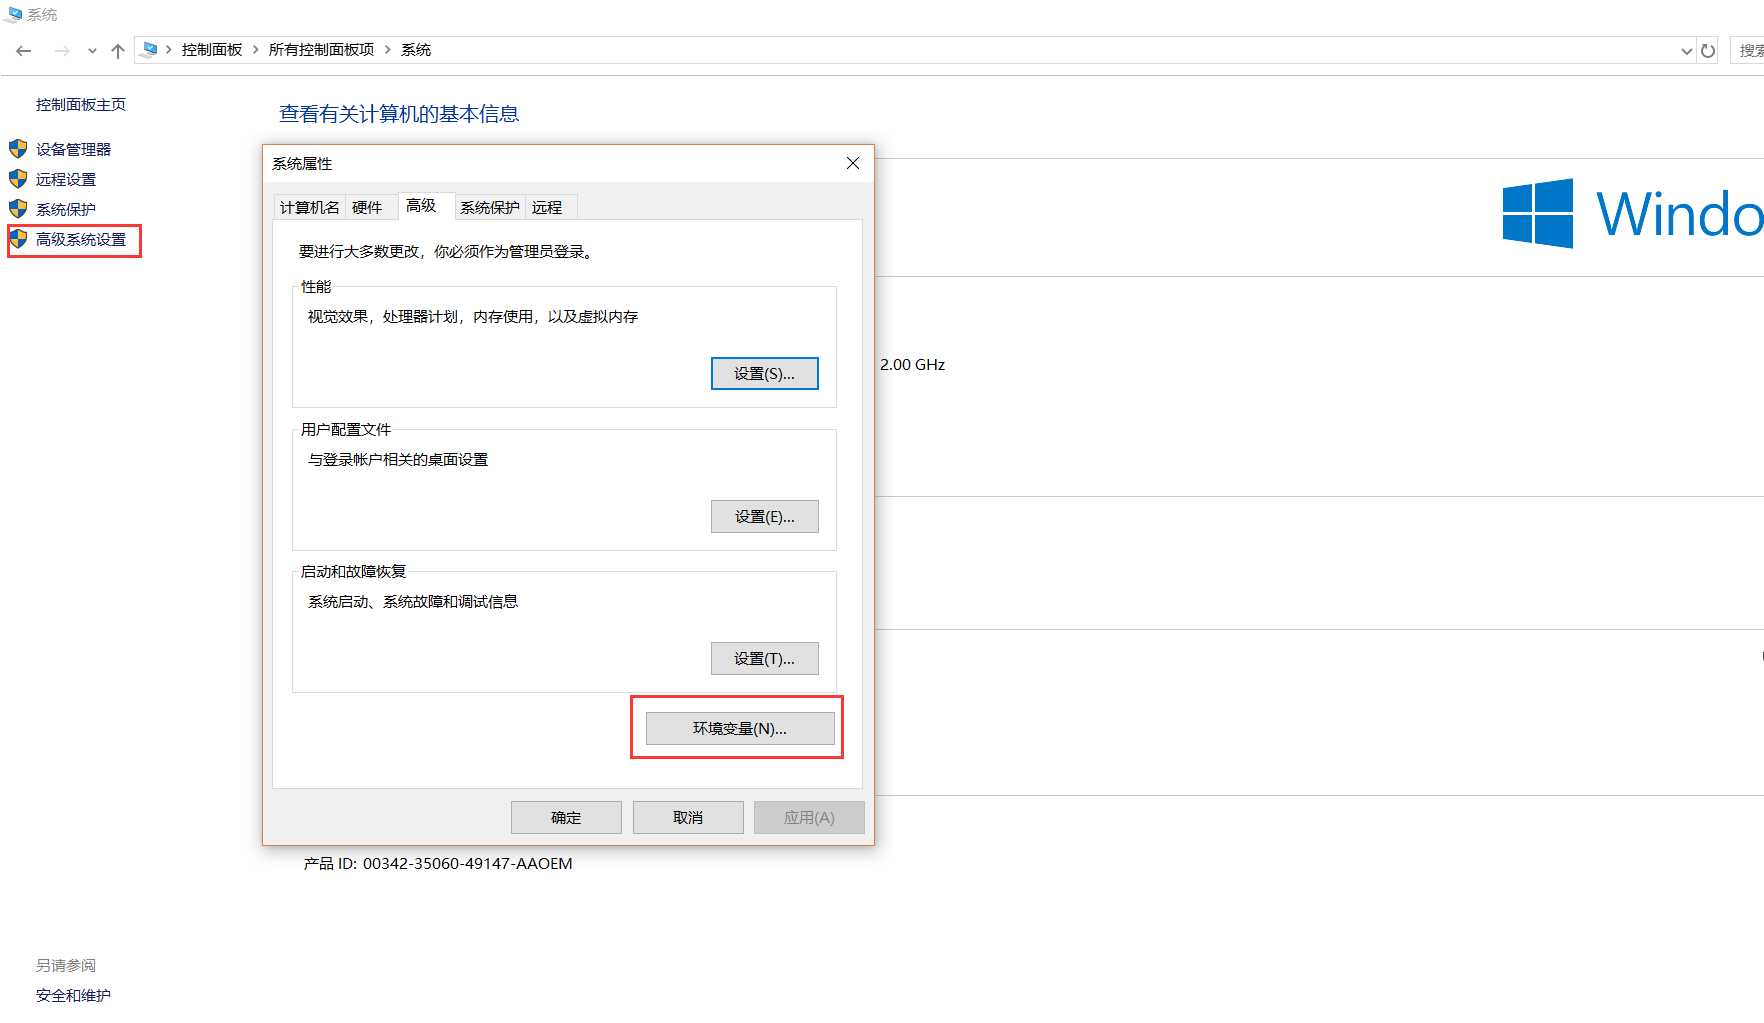Screen dimensions: 1764x1023
Task: Open 高级系统设置 link
Action: pyautogui.click(x=81, y=240)
